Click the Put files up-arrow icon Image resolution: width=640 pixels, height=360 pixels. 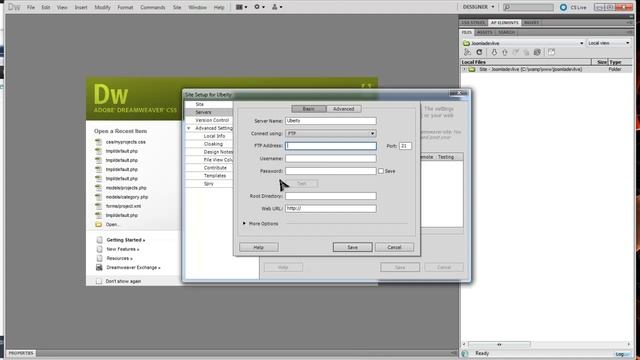[x=505, y=52]
